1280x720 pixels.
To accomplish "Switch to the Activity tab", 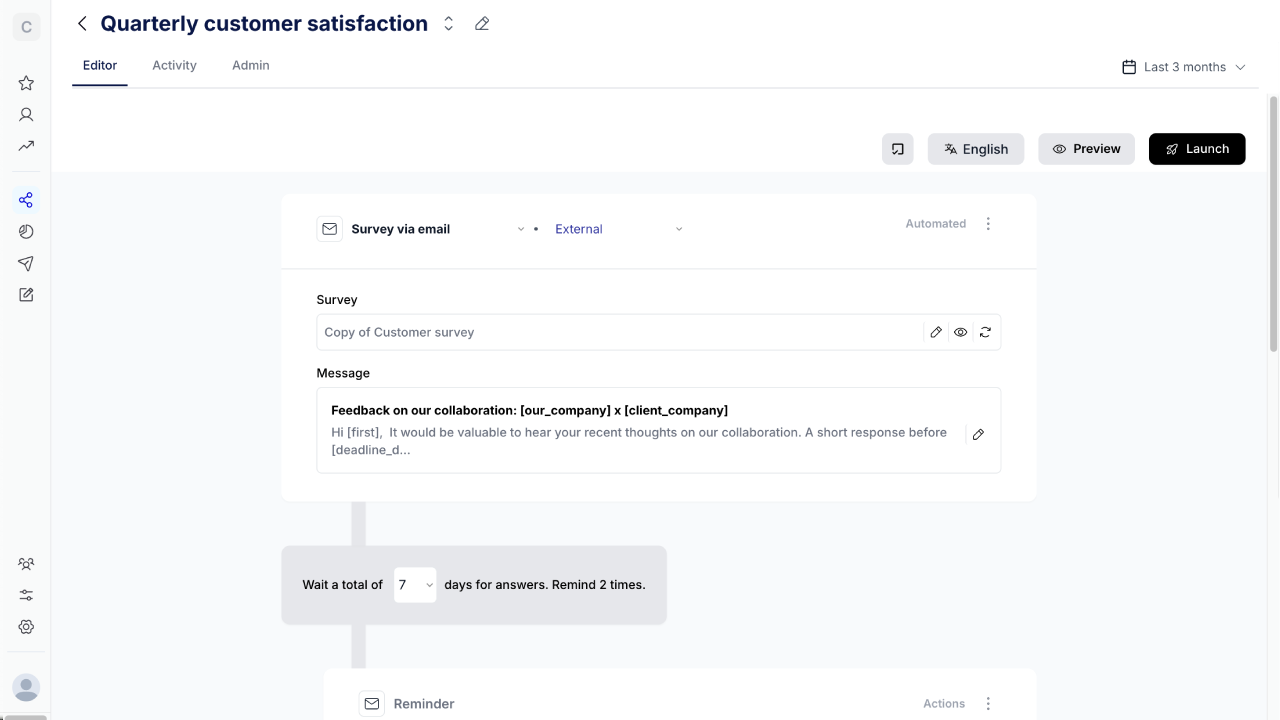I will [174, 65].
